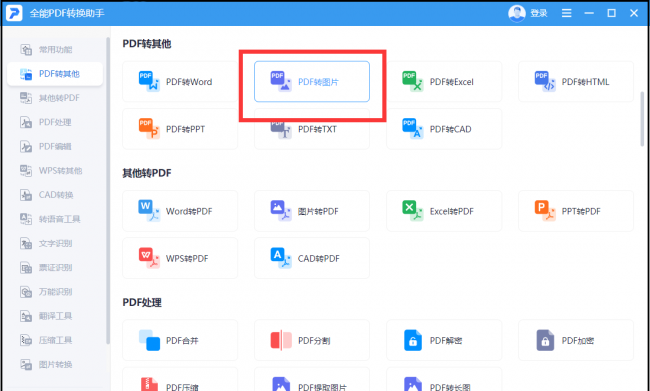Image resolution: width=650 pixels, height=391 pixels.
Task: Click the user avatar icon
Action: click(517, 13)
